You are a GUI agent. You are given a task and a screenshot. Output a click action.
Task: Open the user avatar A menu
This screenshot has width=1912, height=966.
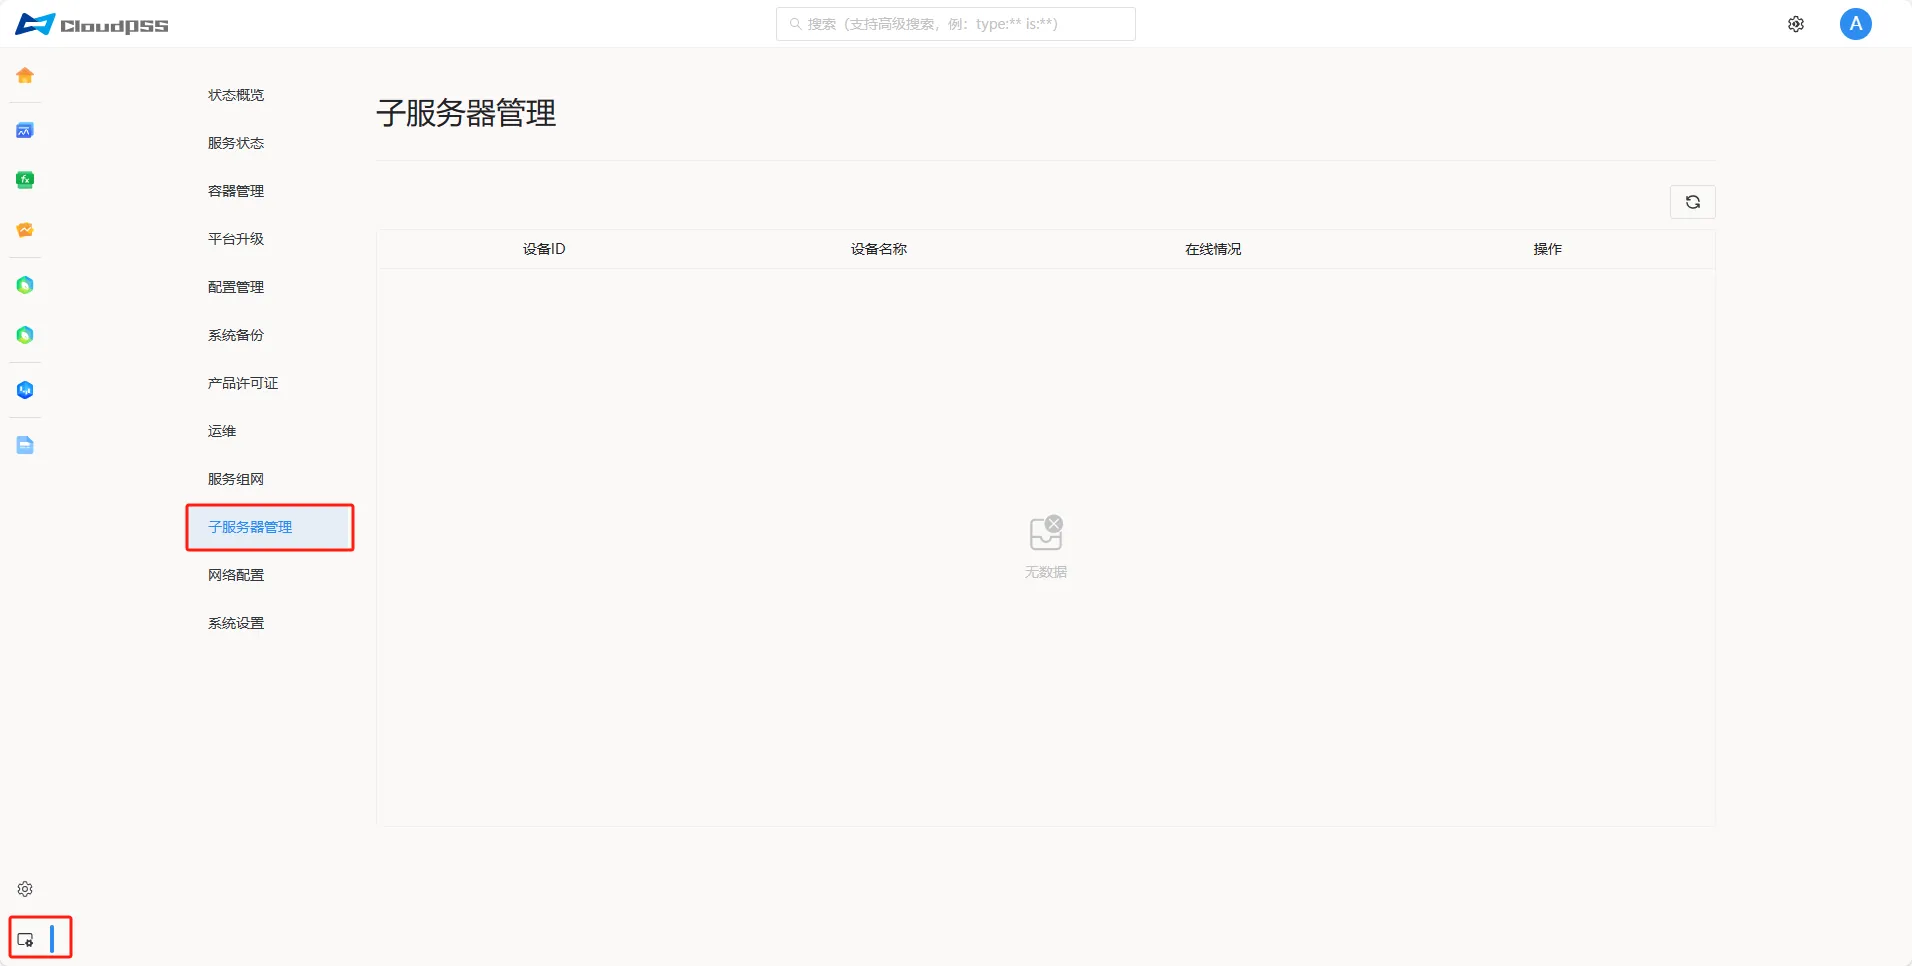pos(1856,24)
